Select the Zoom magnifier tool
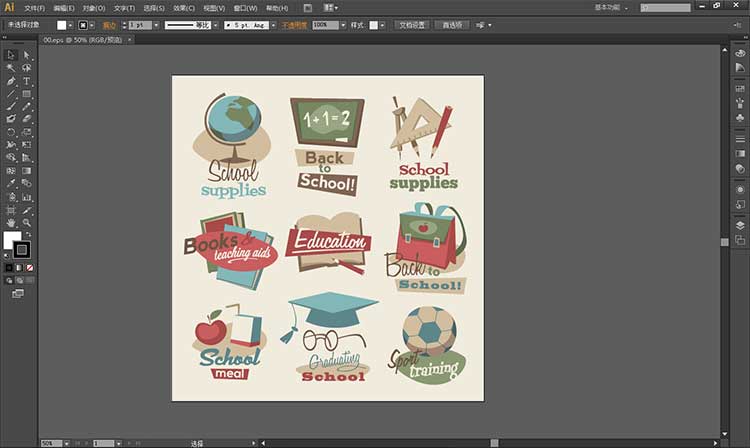This screenshot has height=448, width=750. pyautogui.click(x=26, y=223)
